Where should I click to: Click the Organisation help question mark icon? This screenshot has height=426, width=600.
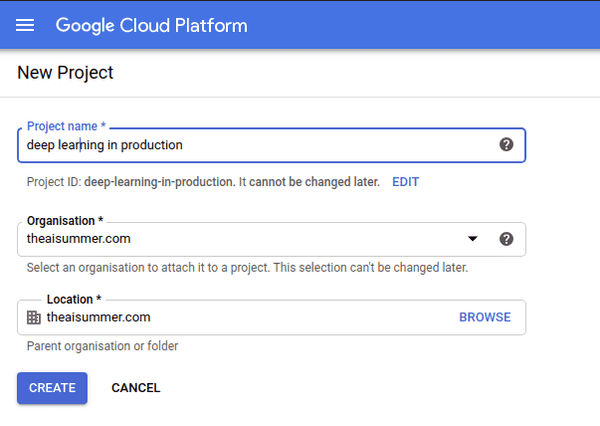click(x=506, y=239)
